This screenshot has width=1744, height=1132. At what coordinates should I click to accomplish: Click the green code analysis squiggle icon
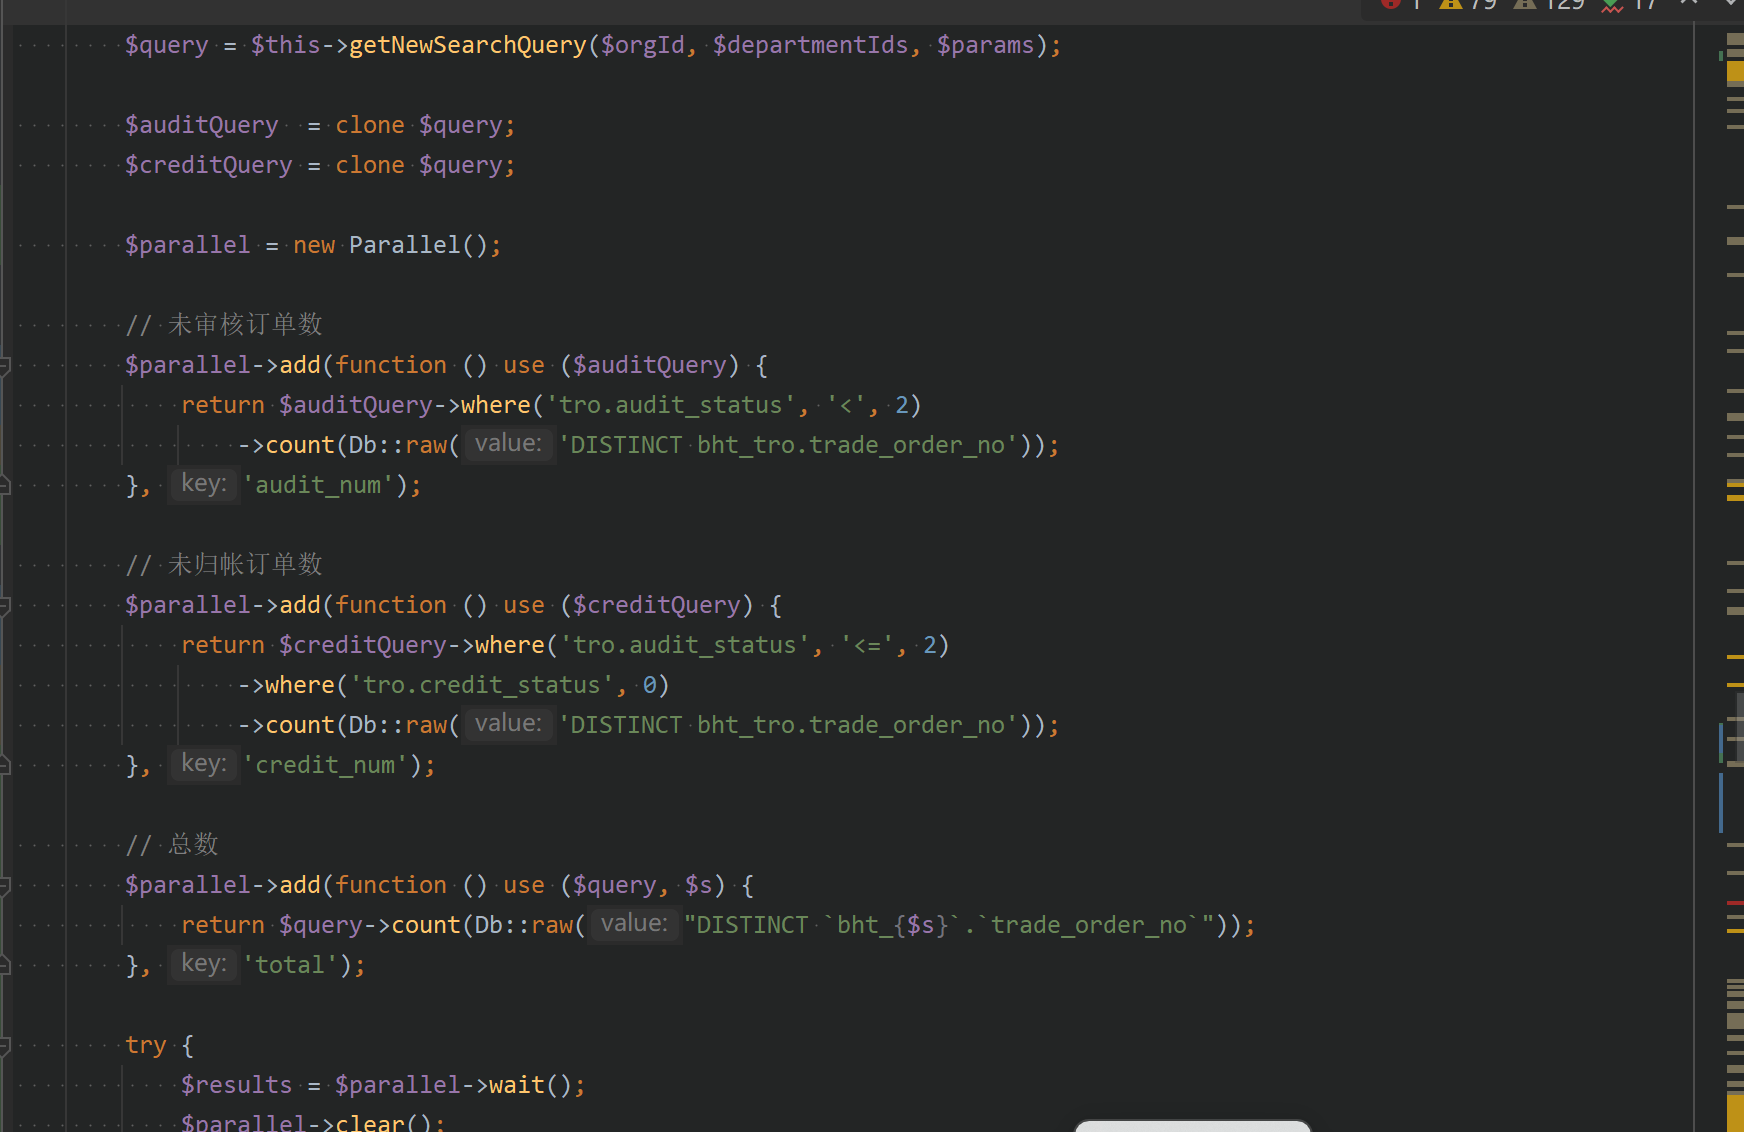(1610, 5)
